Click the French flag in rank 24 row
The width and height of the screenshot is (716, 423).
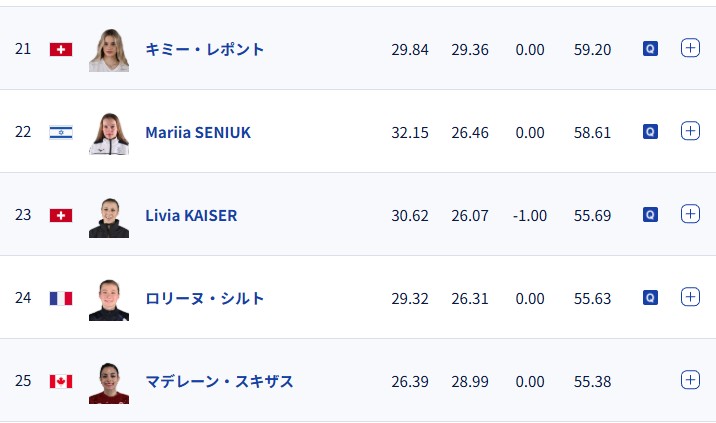click(61, 298)
